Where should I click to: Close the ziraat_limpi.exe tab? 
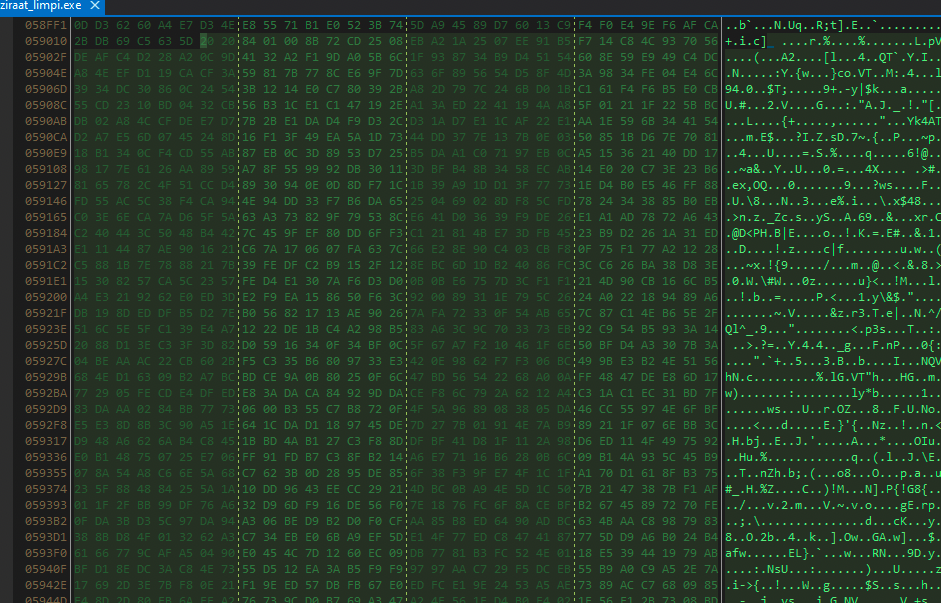coord(95,6)
